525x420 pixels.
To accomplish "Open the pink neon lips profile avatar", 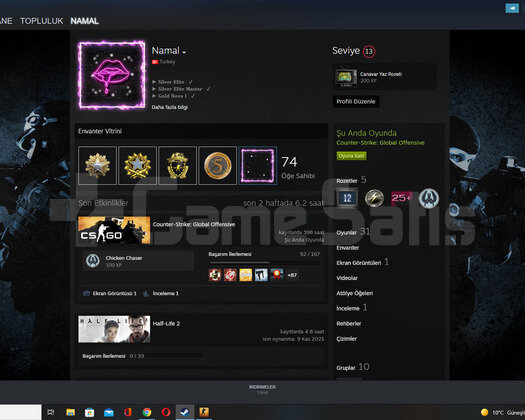I will coord(111,75).
